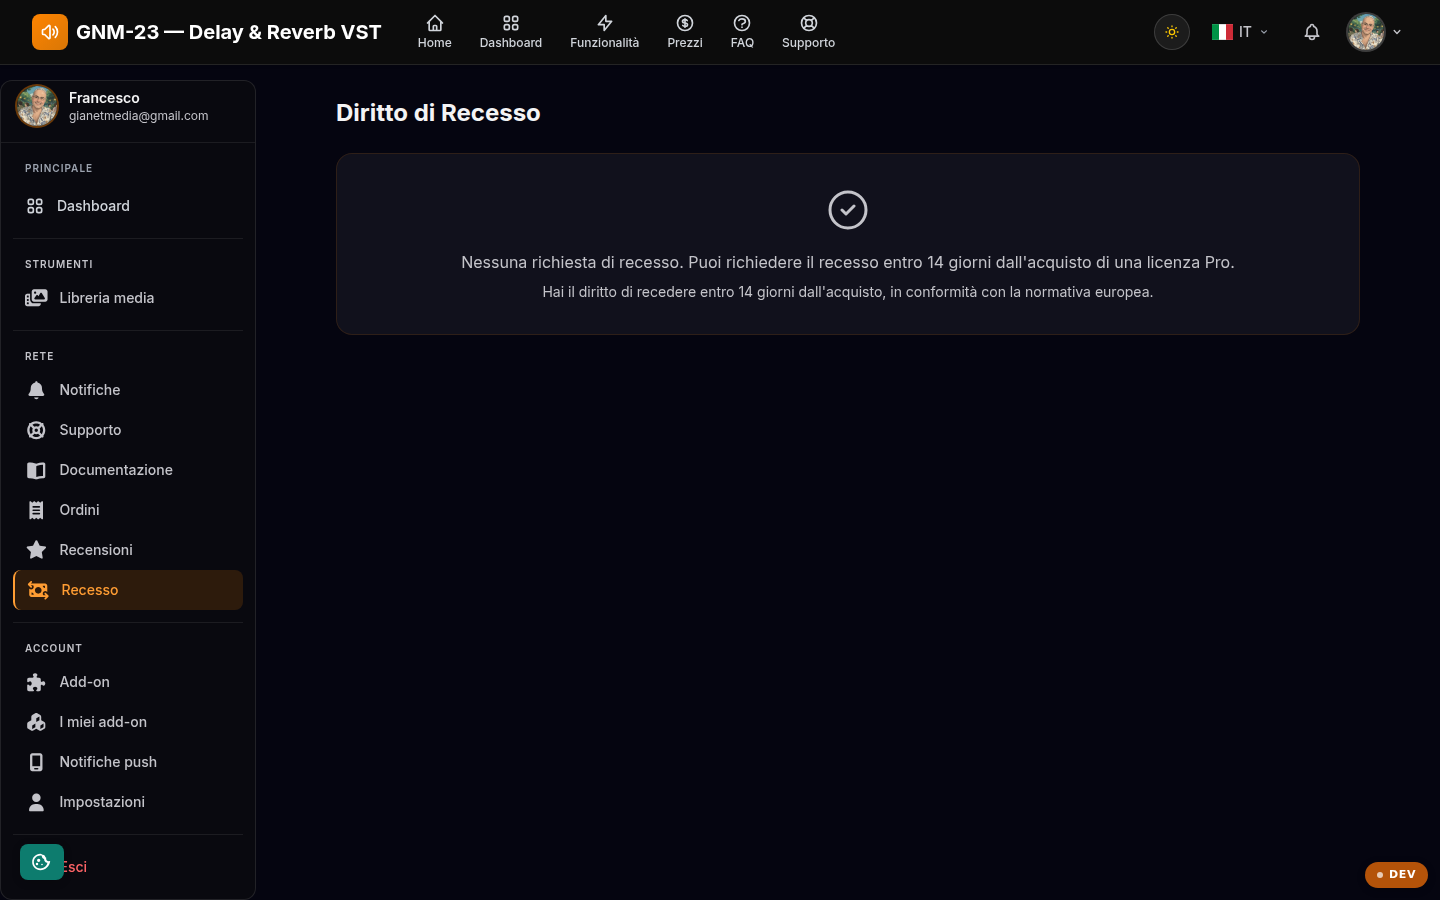The height and width of the screenshot is (900, 1440).
Task: Open Impostazioni in sidebar
Action: [128, 802]
